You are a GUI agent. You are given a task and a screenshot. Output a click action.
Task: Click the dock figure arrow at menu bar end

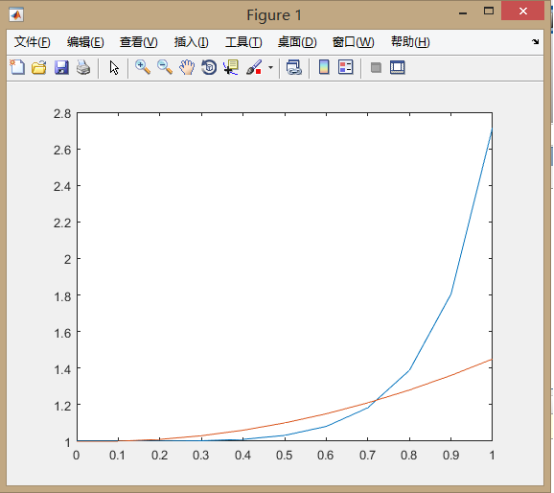click(x=535, y=42)
